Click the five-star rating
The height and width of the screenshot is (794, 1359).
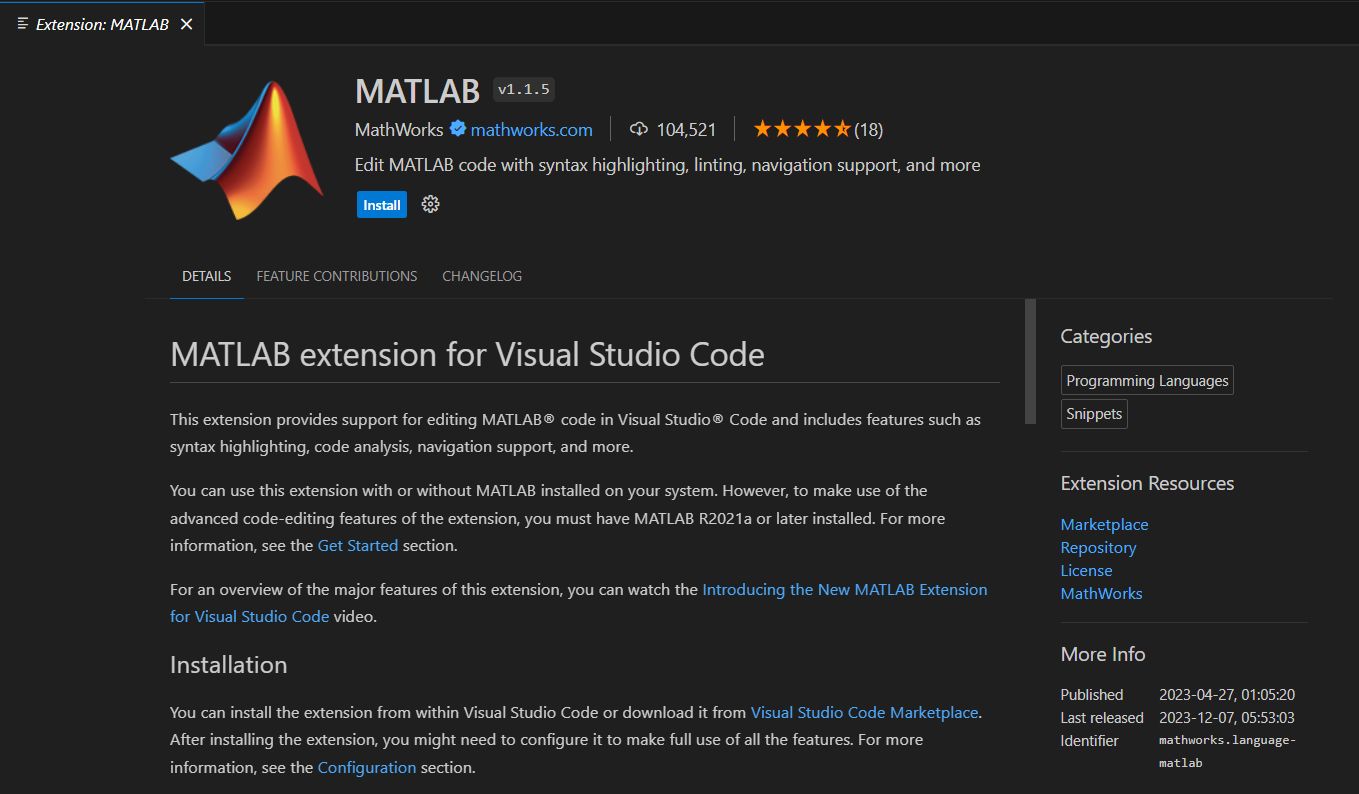[802, 129]
